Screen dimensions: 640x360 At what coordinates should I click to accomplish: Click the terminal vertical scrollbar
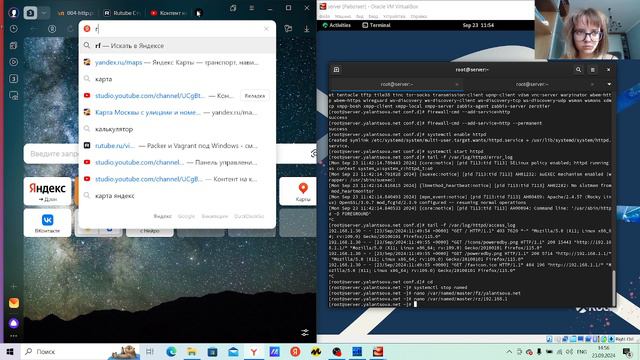tap(613, 286)
